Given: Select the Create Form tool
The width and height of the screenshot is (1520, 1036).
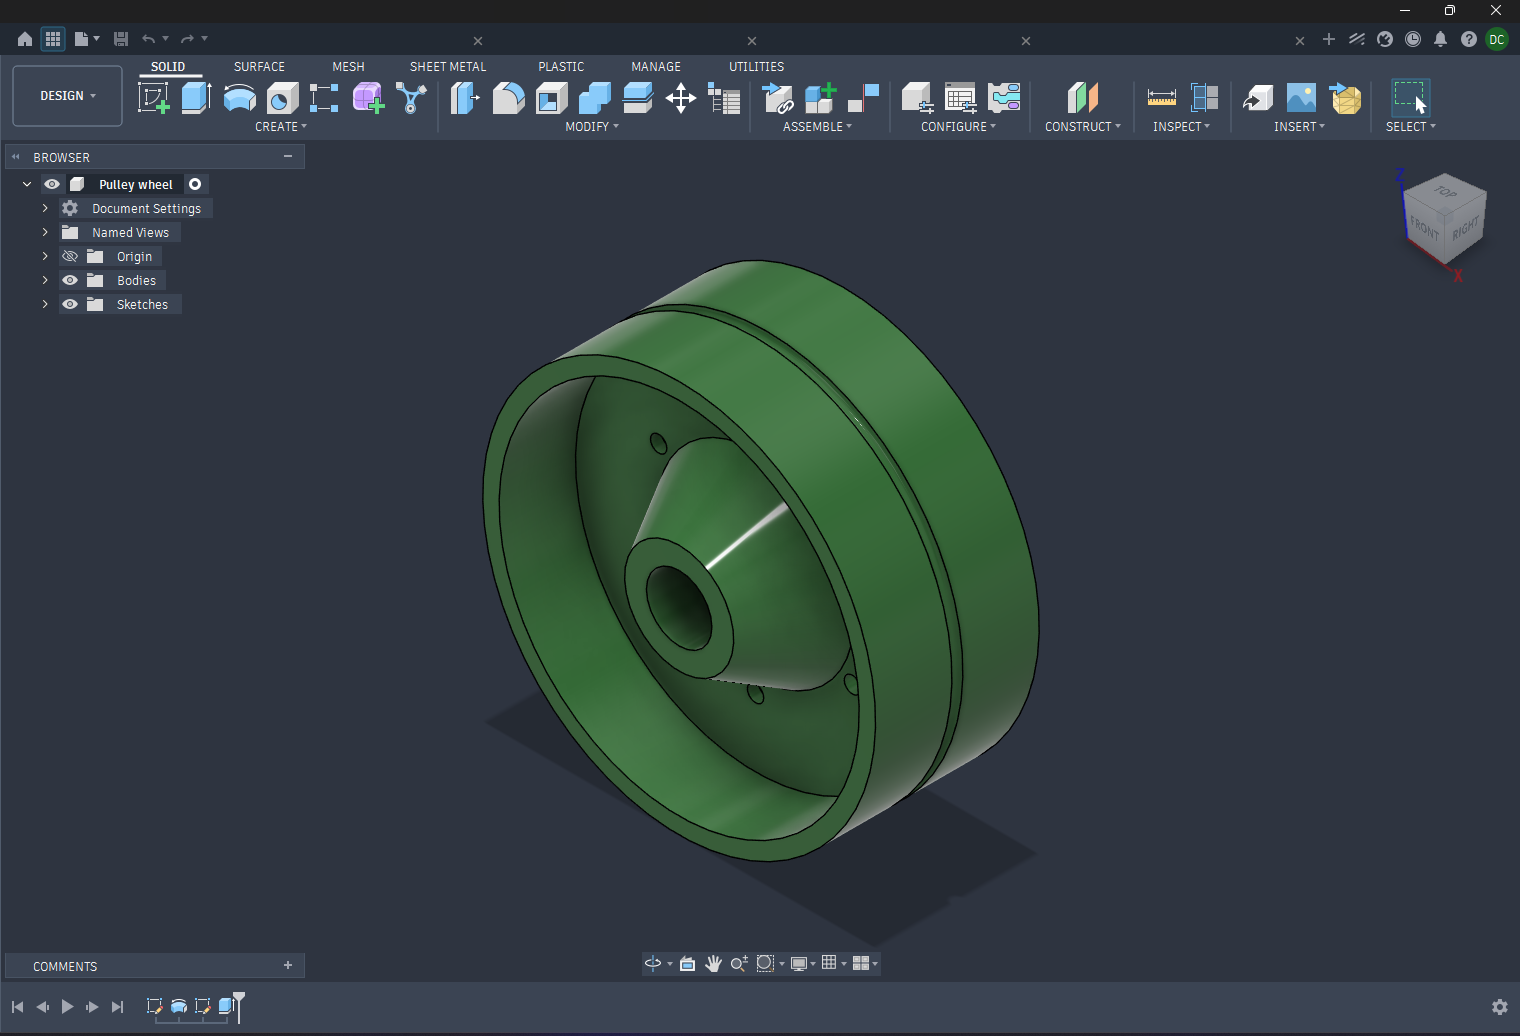Looking at the screenshot, I should 368,98.
